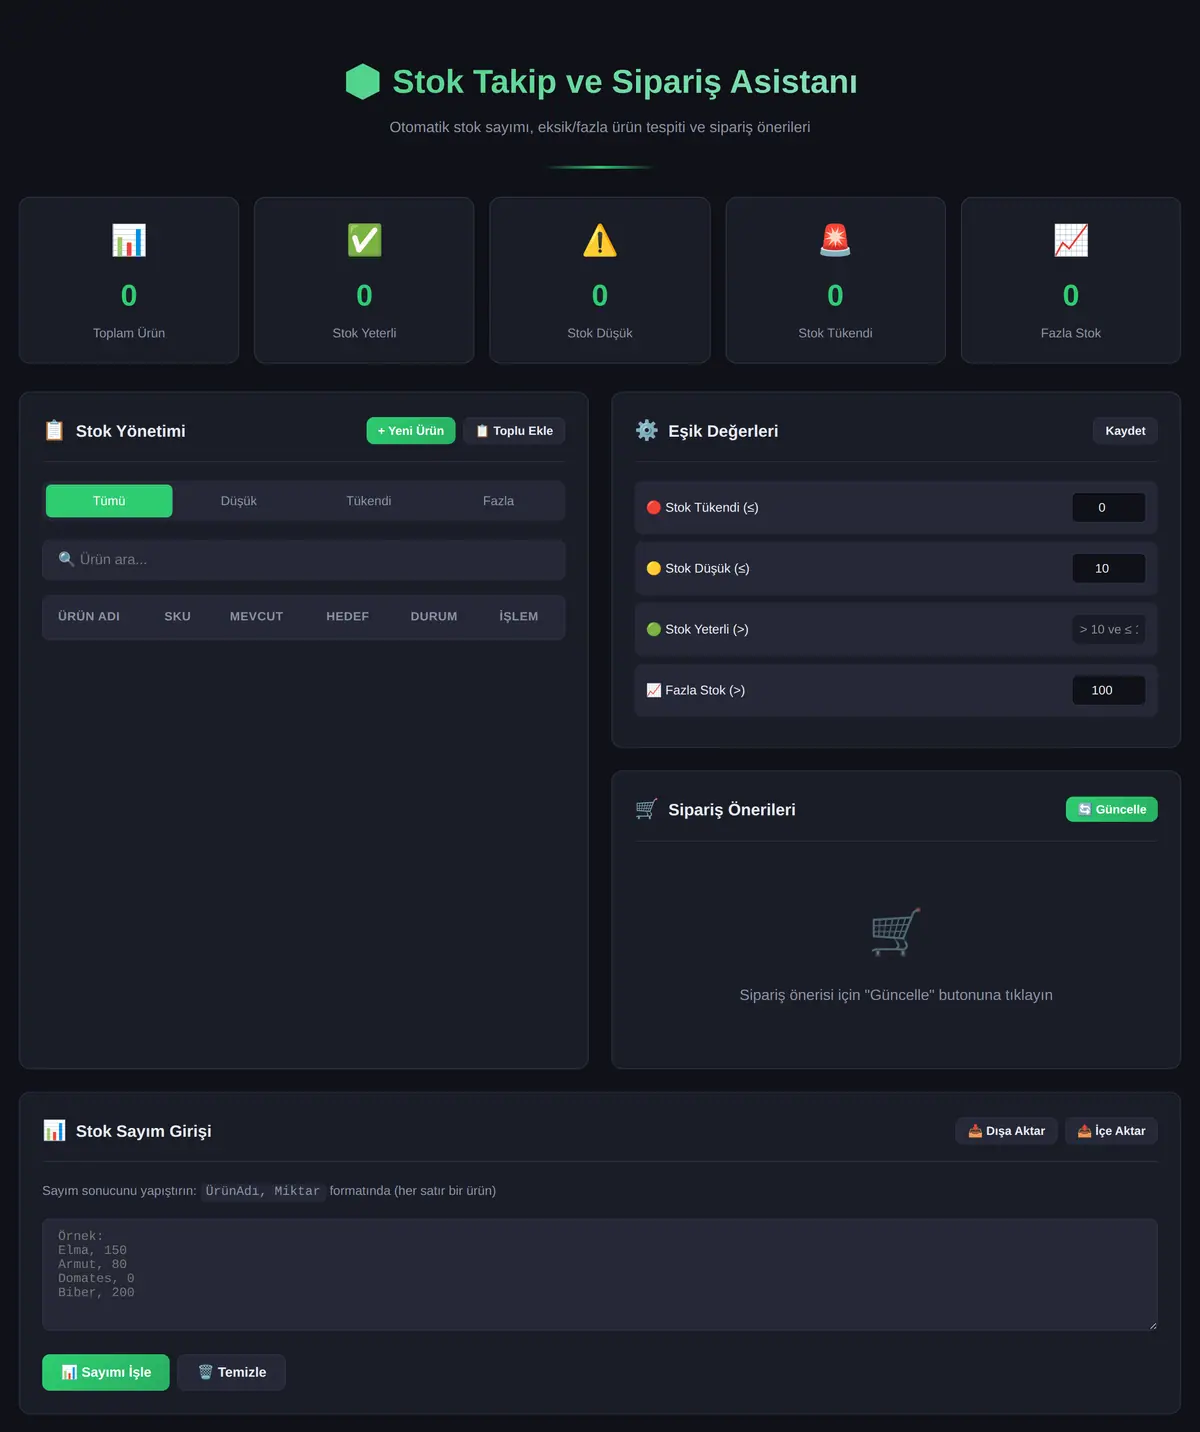Click the HEDEF column header

coord(347,617)
